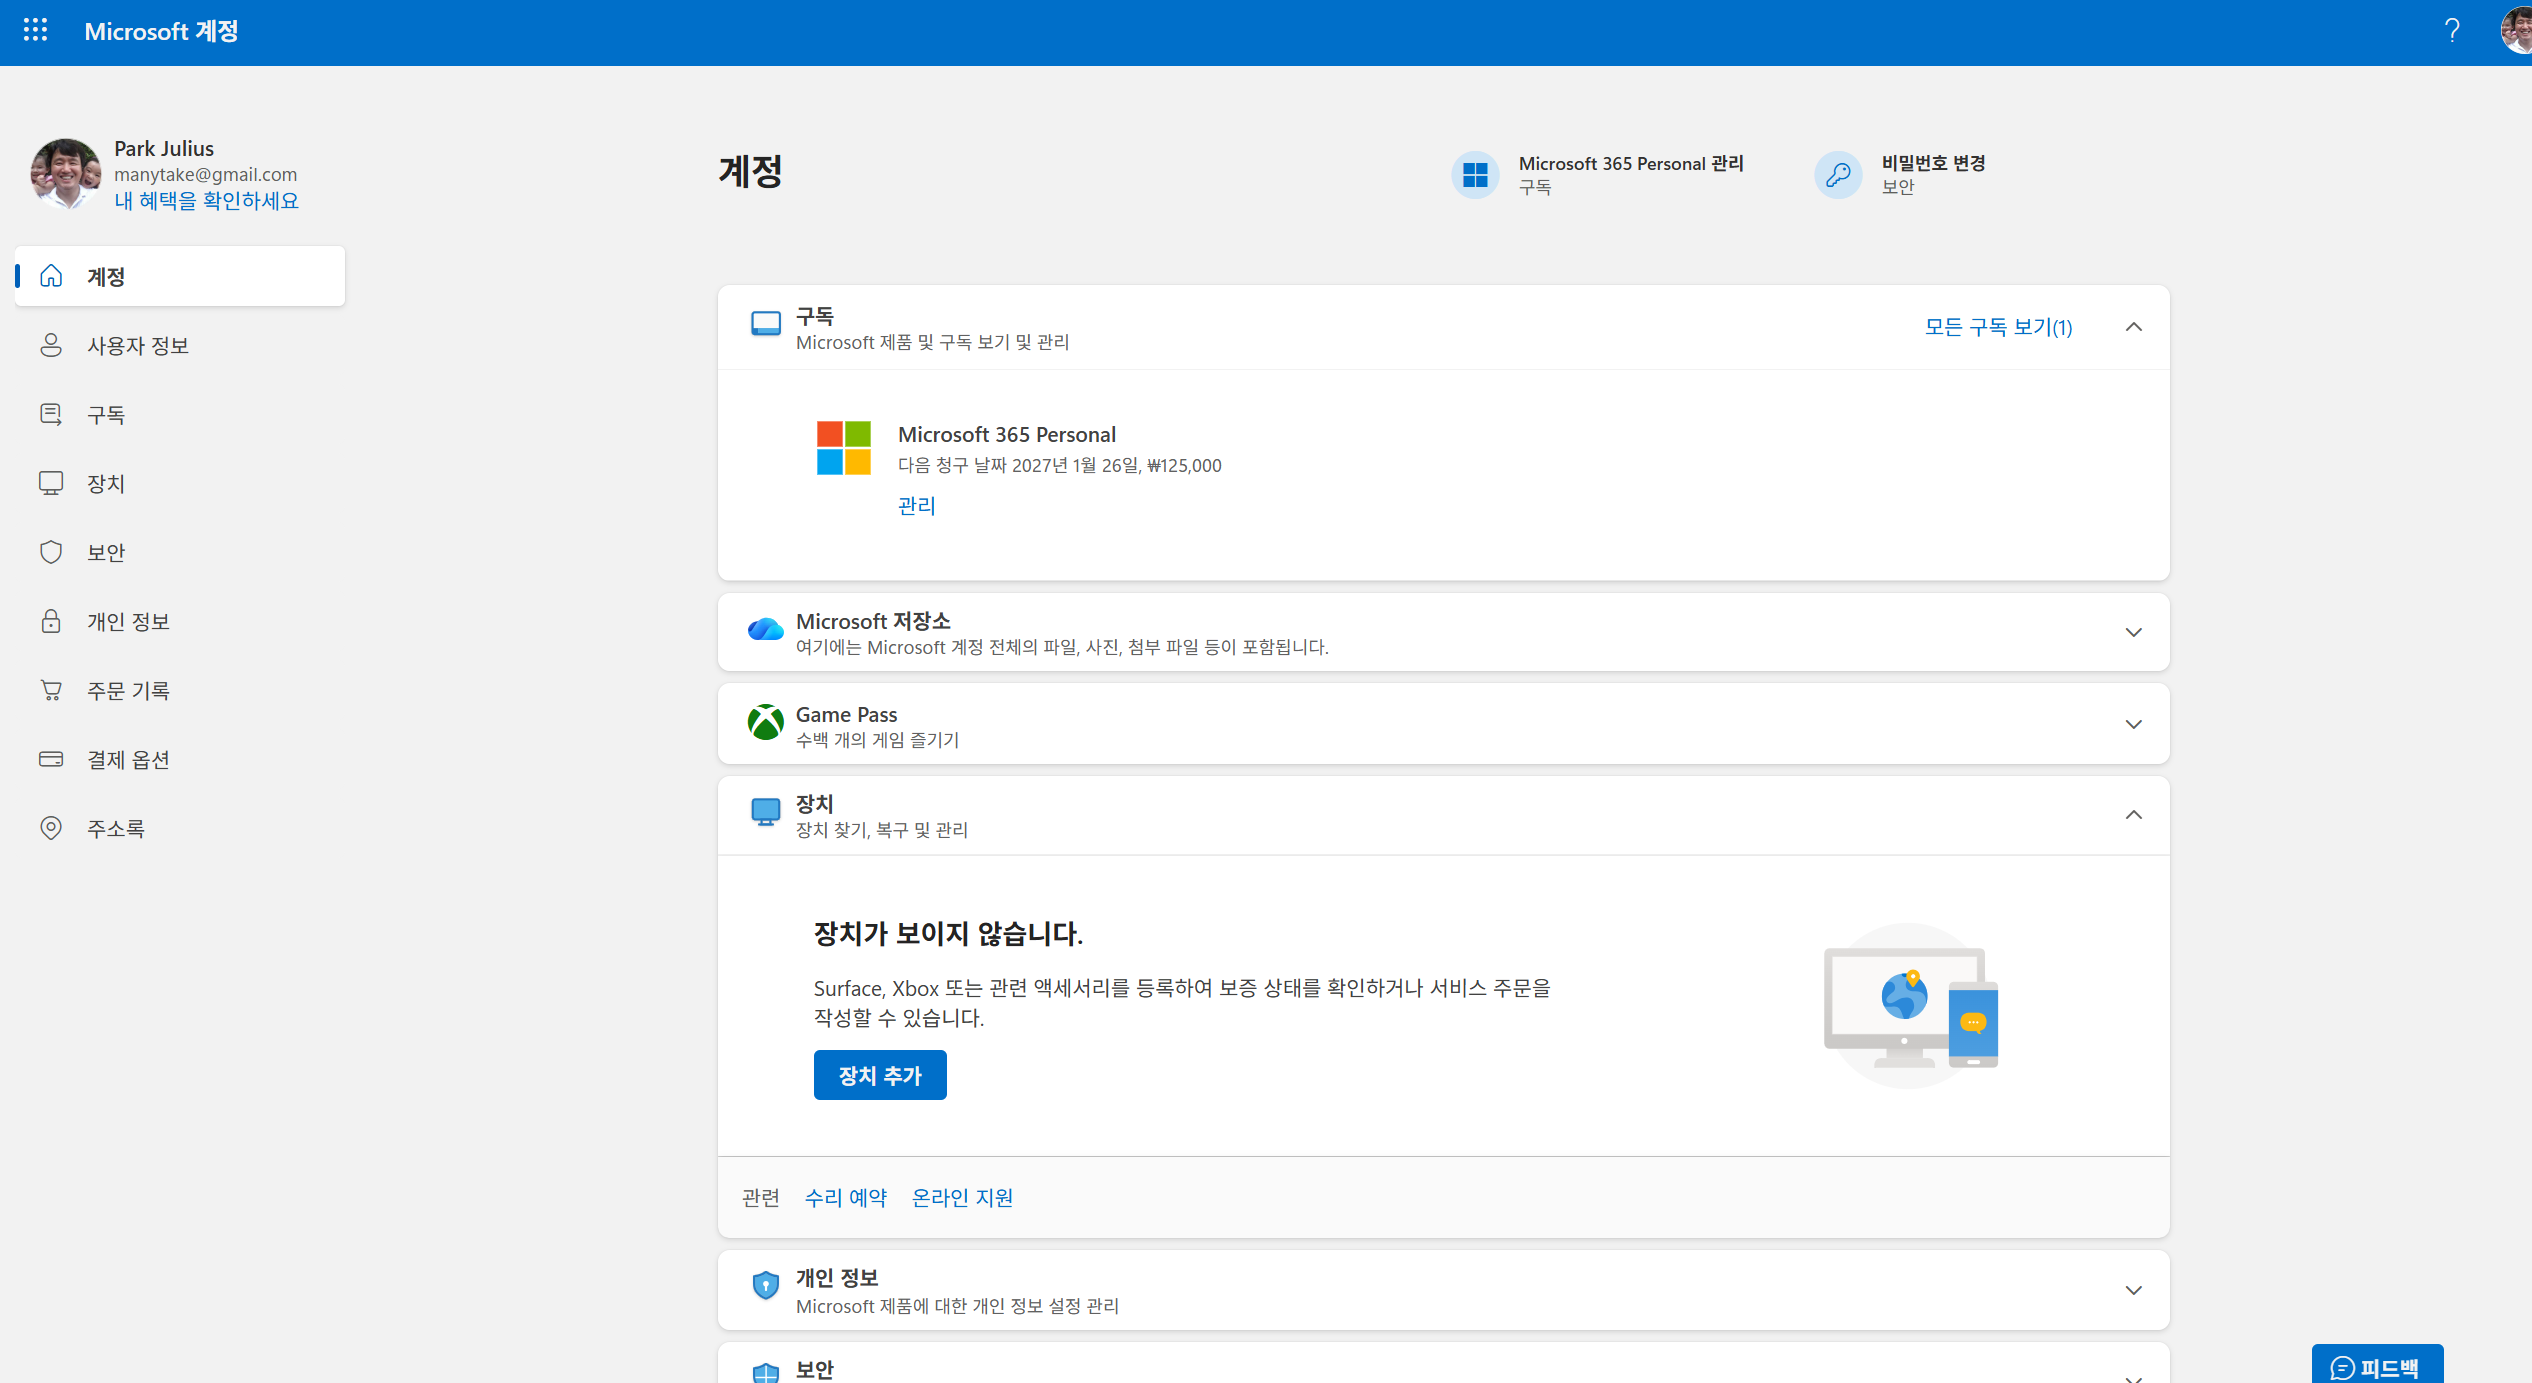Click the Game Pass card title
Viewport: 2532px width, 1383px height.
click(x=847, y=714)
